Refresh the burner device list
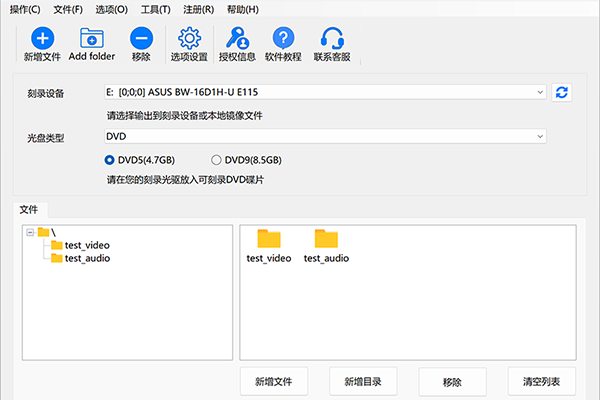The width and height of the screenshot is (600, 400). coord(562,93)
